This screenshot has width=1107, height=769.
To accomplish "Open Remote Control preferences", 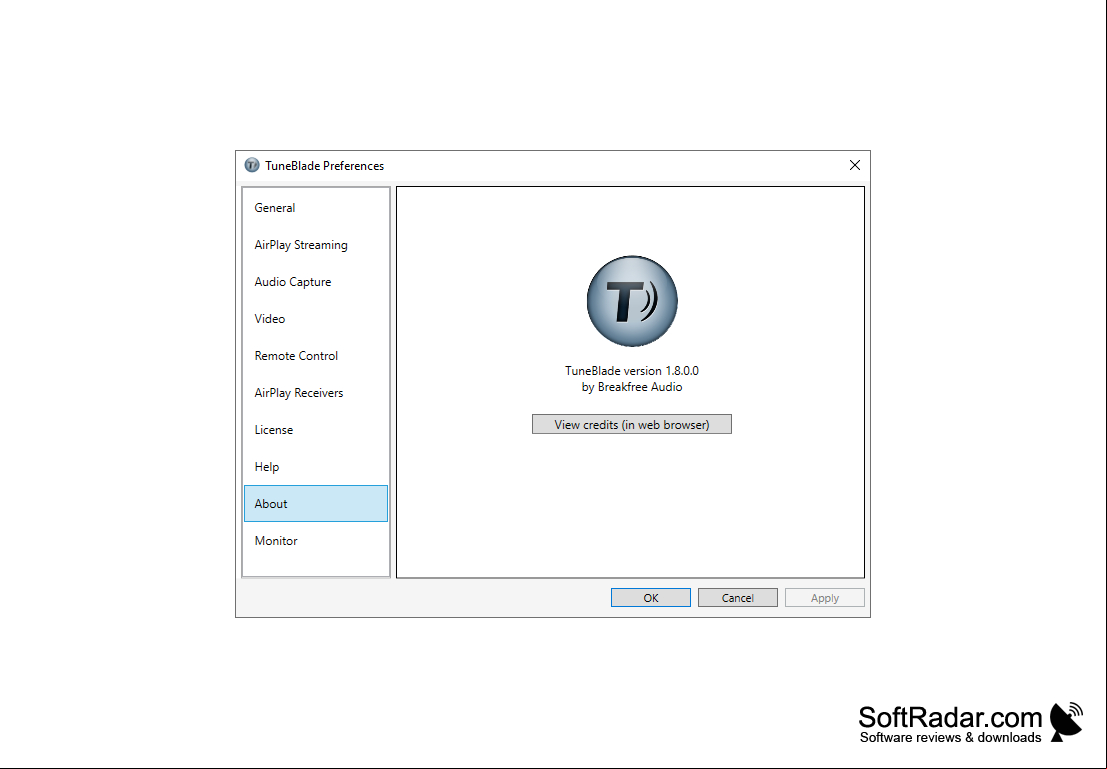I will [316, 356].
